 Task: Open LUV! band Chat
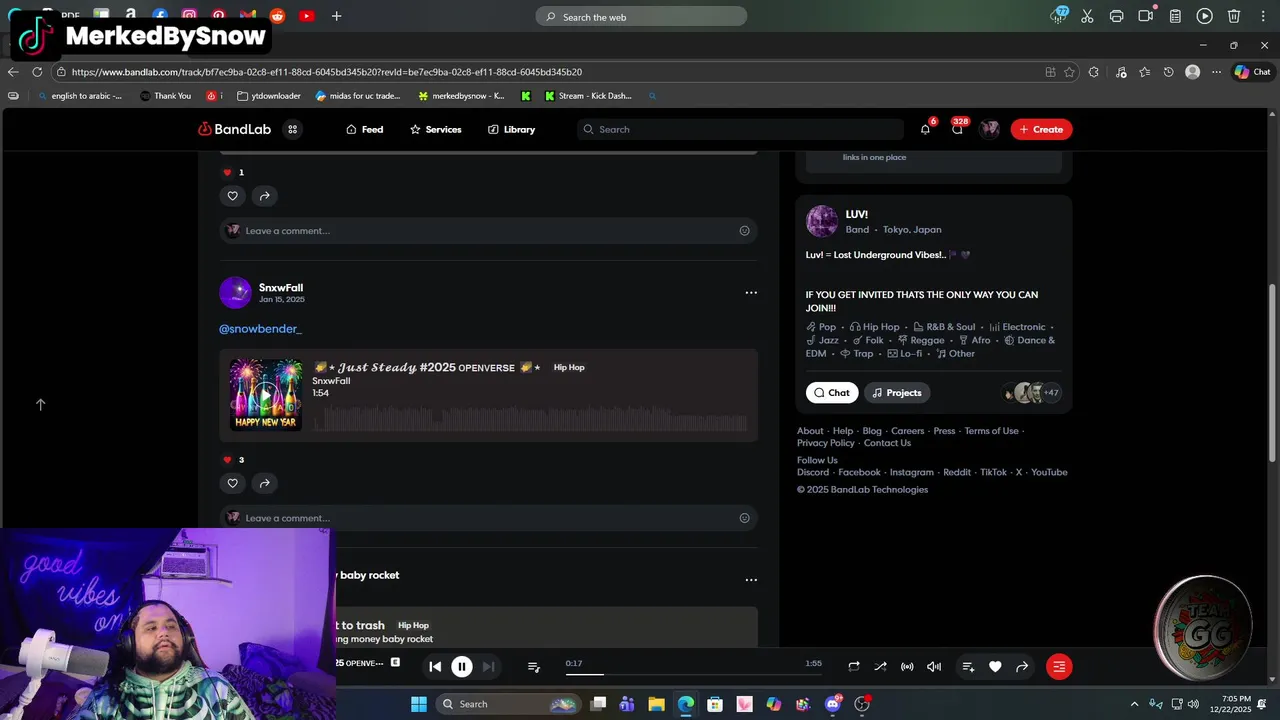click(832, 393)
